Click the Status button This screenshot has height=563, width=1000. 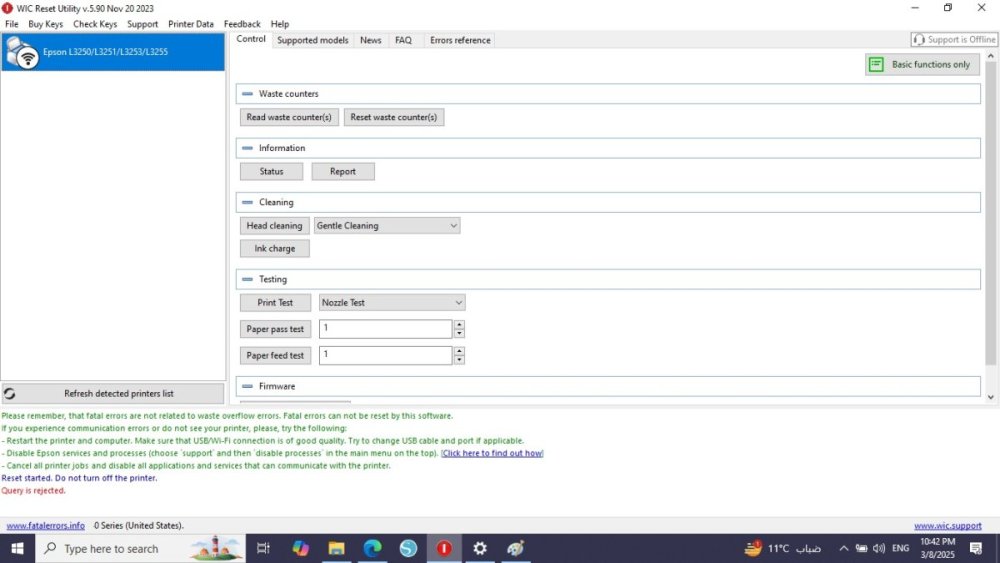pyautogui.click(x=271, y=172)
